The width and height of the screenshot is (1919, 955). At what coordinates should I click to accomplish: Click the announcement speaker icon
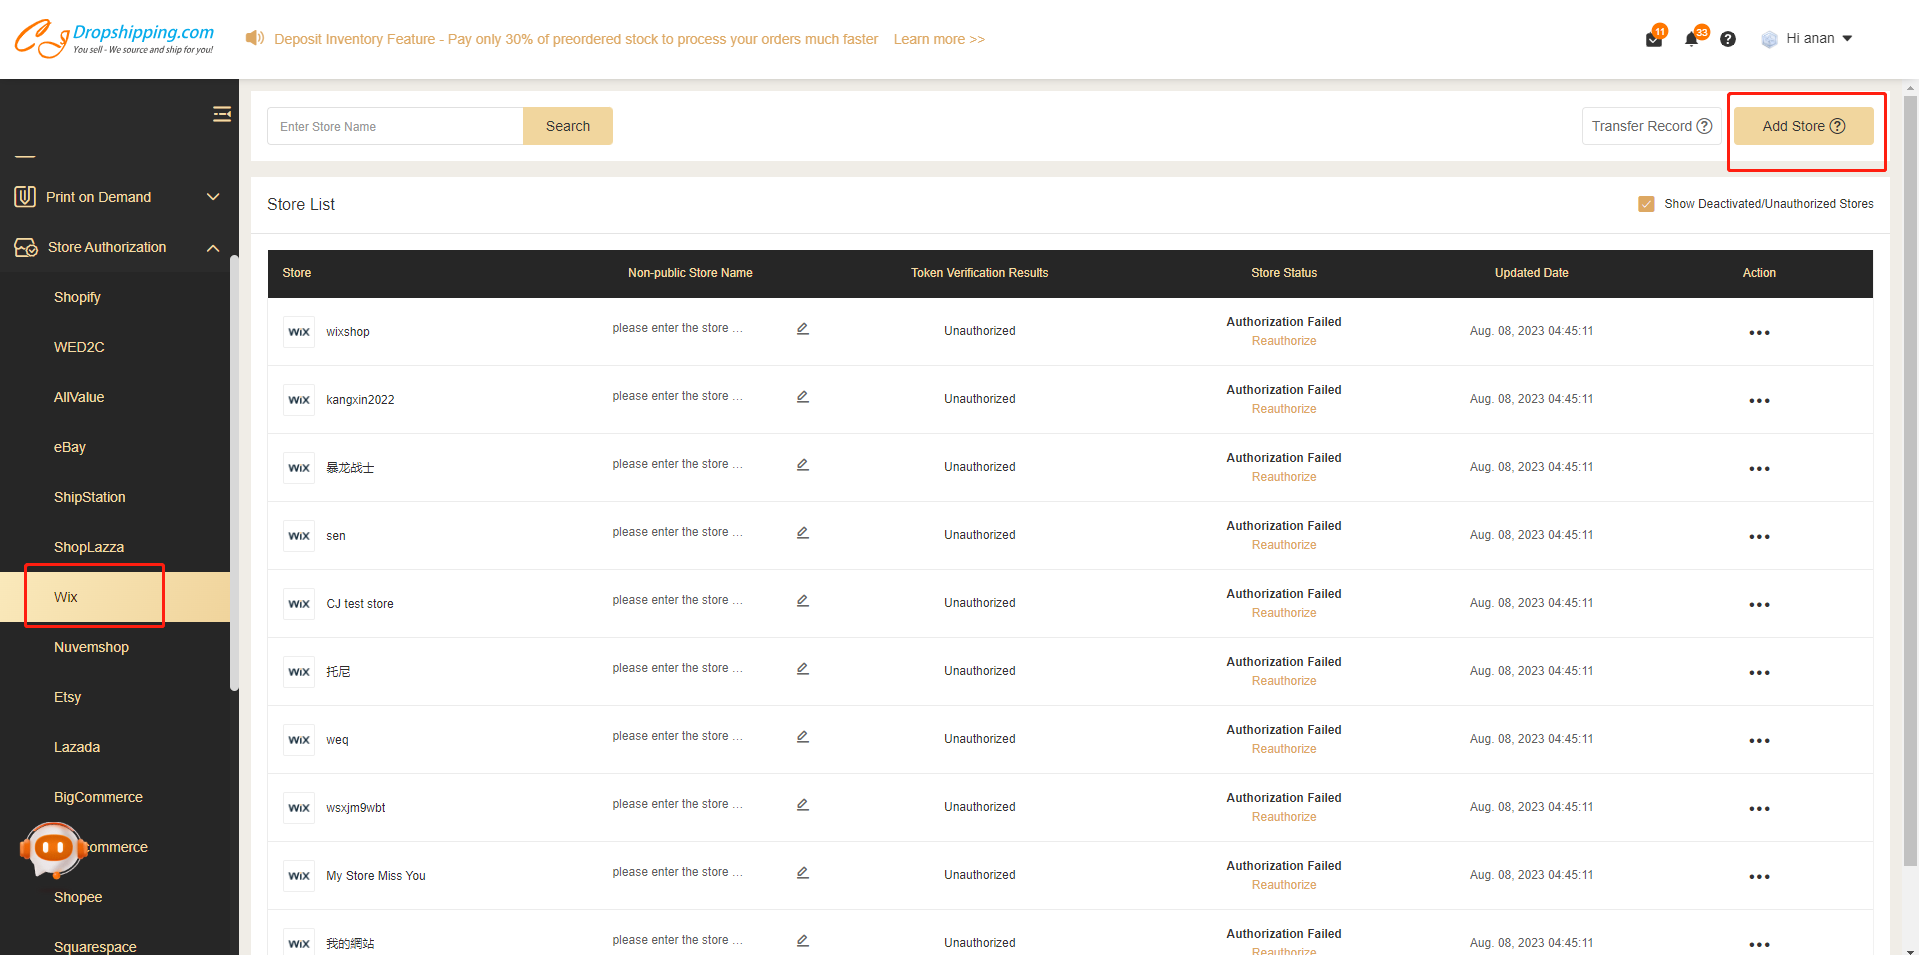255,38
